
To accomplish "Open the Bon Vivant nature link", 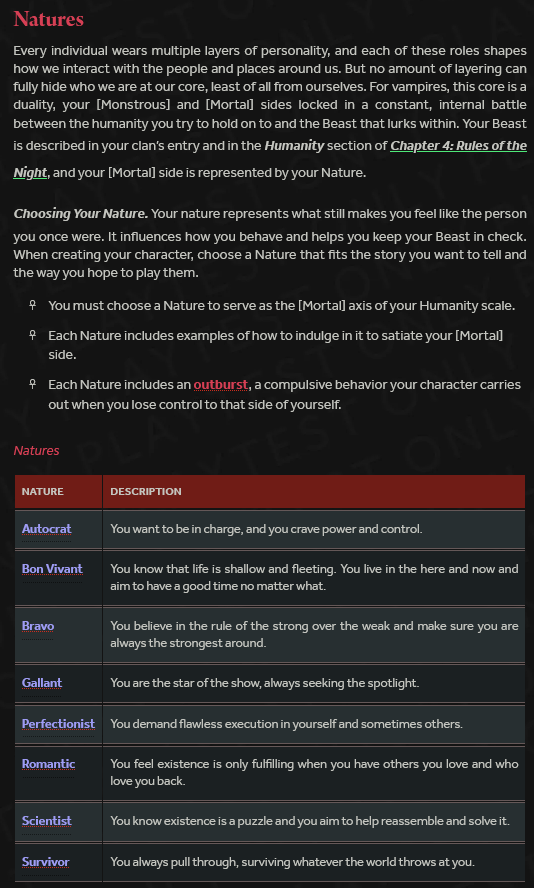I will [x=52, y=569].
